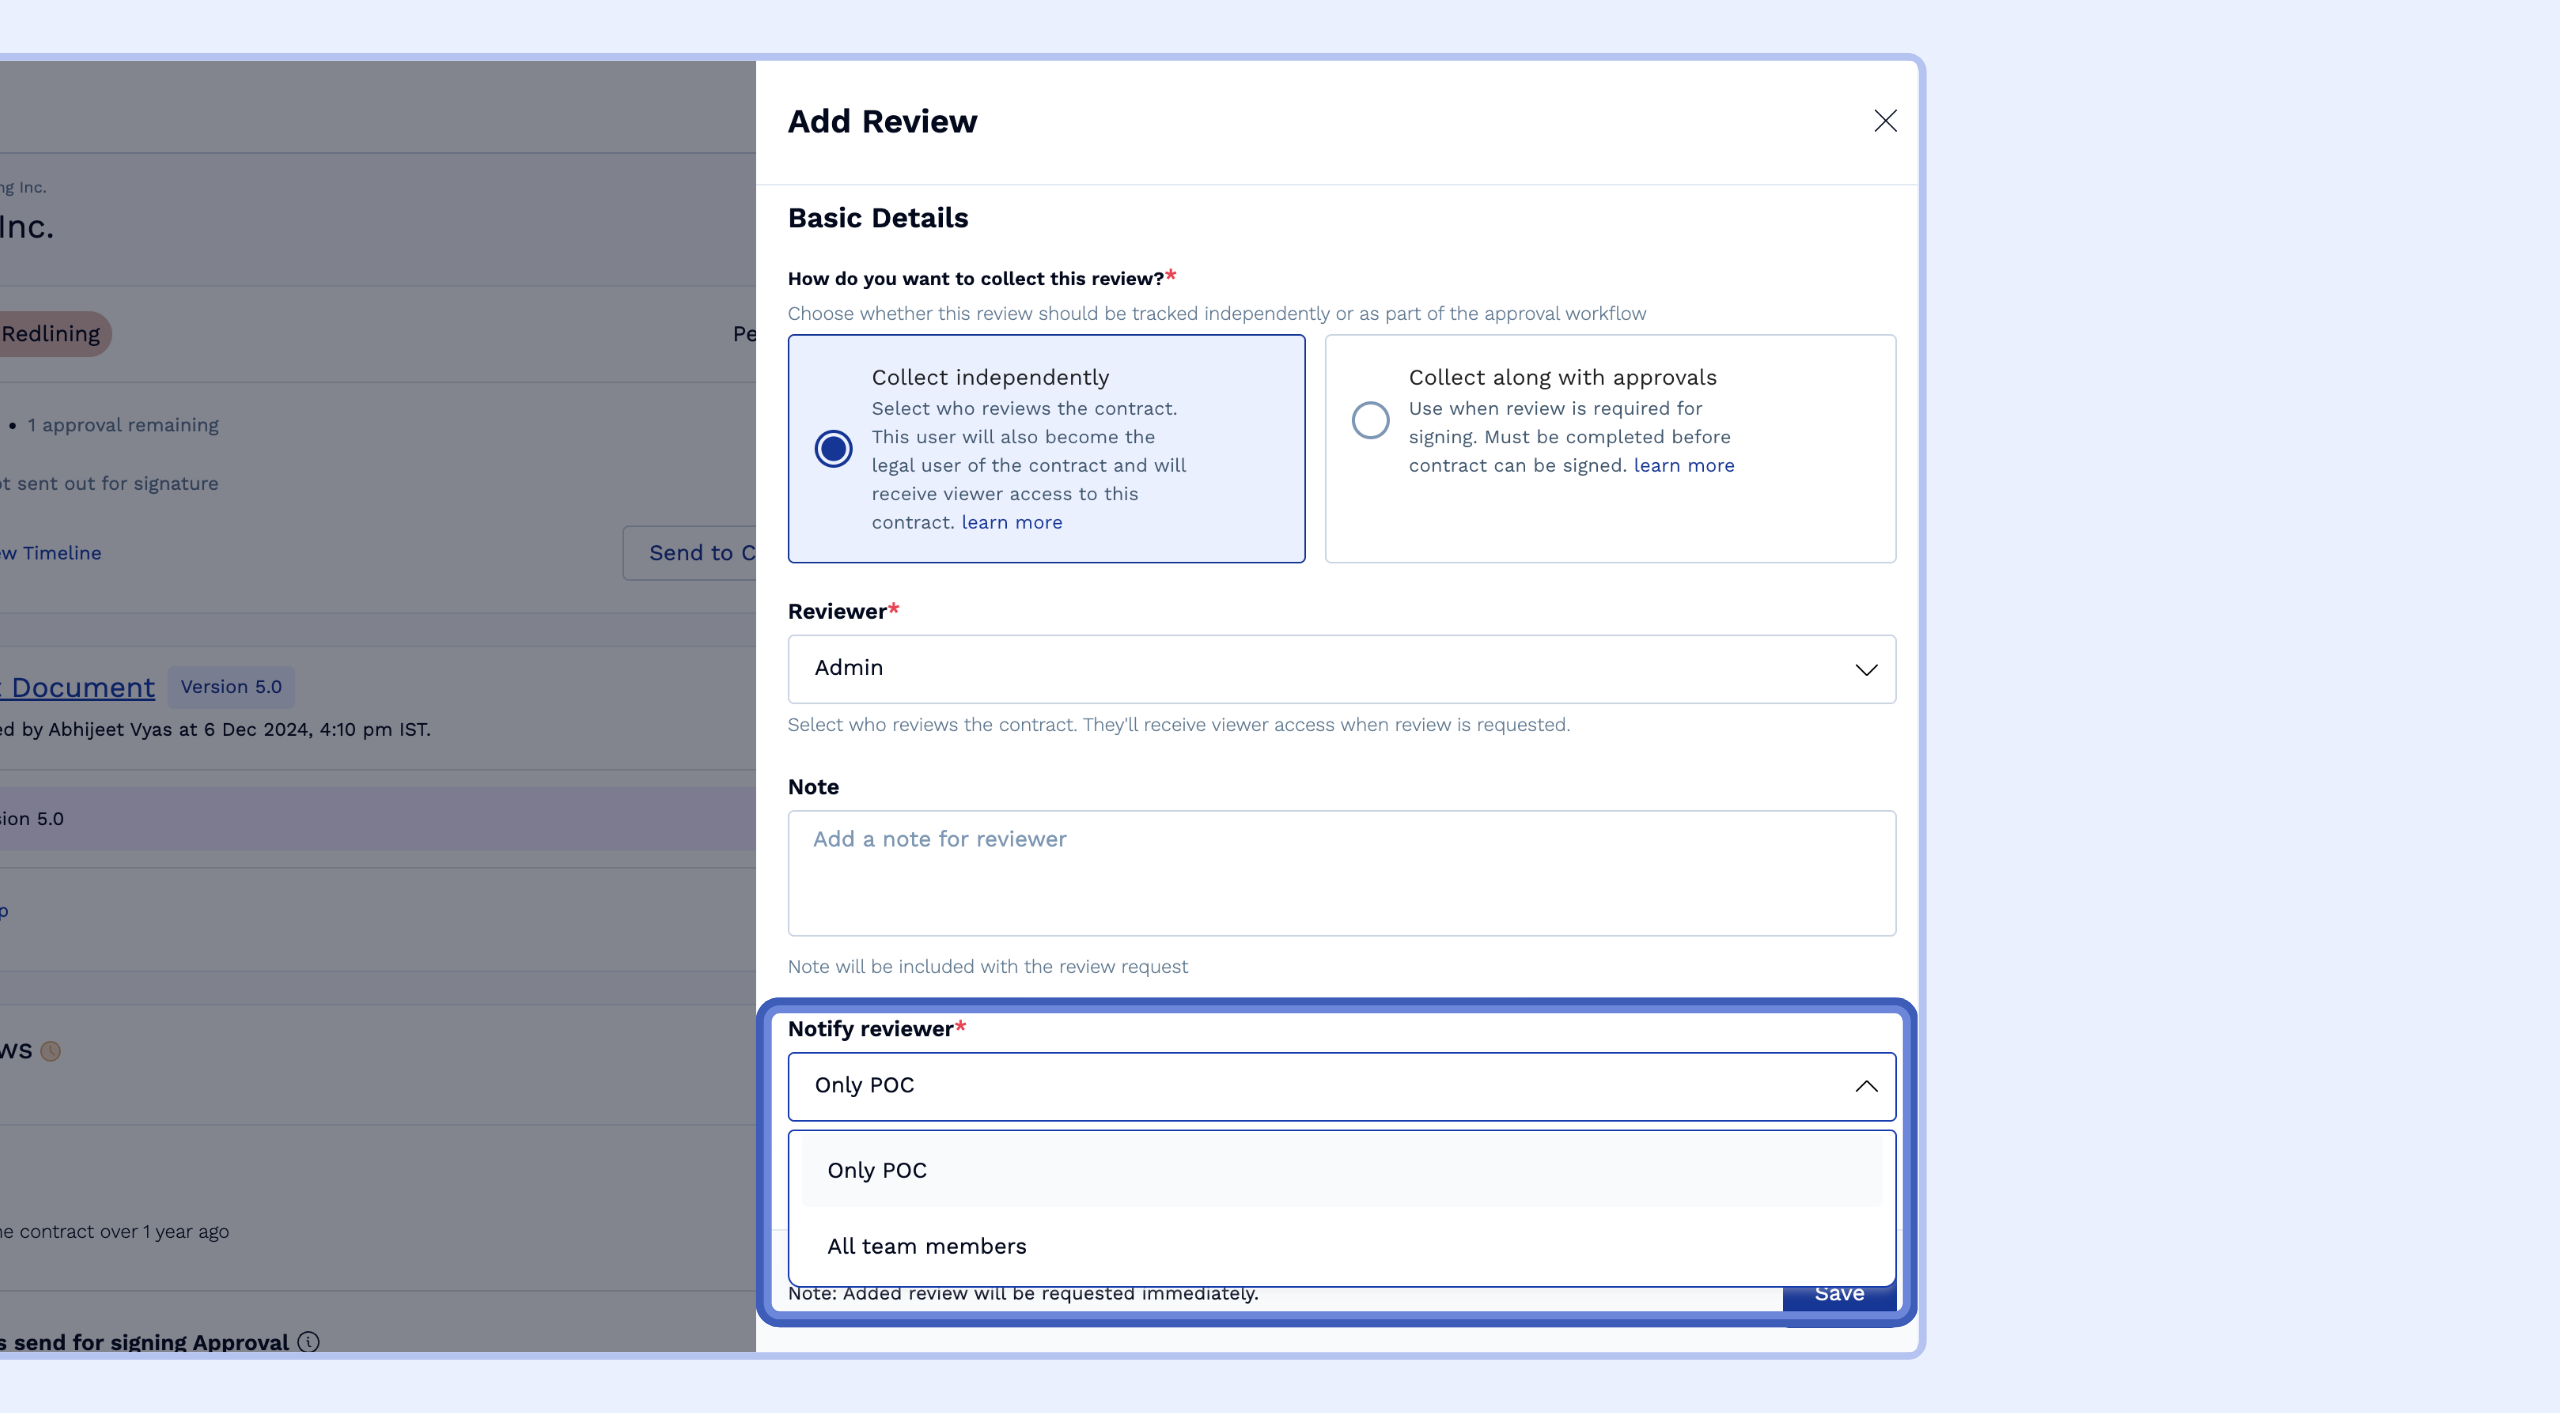Open the Reviewer dropdown showing Admin
The width and height of the screenshot is (2560, 1413).
click(1340, 668)
